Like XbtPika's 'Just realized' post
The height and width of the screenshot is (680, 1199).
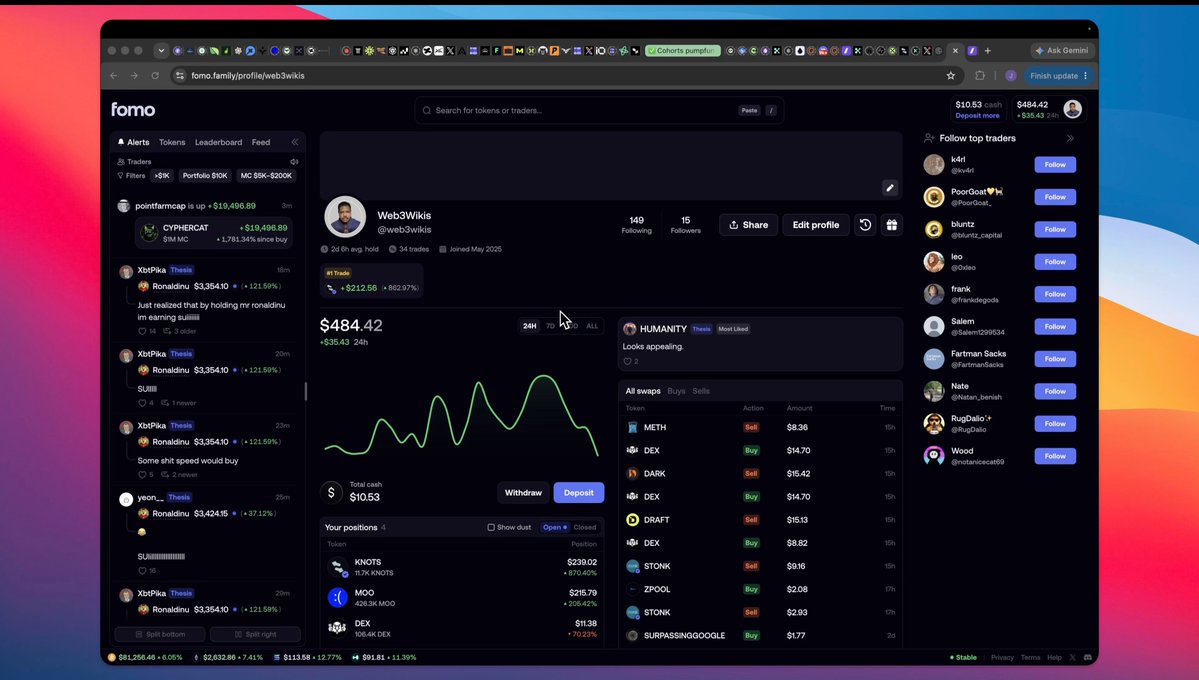pos(141,331)
